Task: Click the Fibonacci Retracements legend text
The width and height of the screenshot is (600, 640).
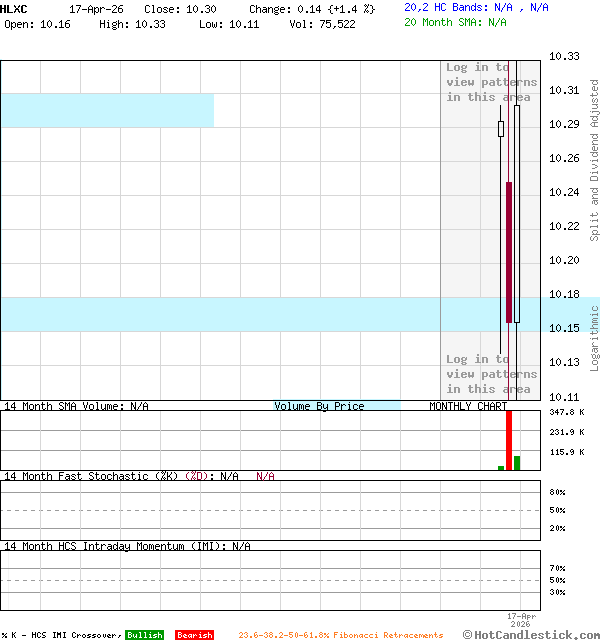Action: pyautogui.click(x=340, y=635)
